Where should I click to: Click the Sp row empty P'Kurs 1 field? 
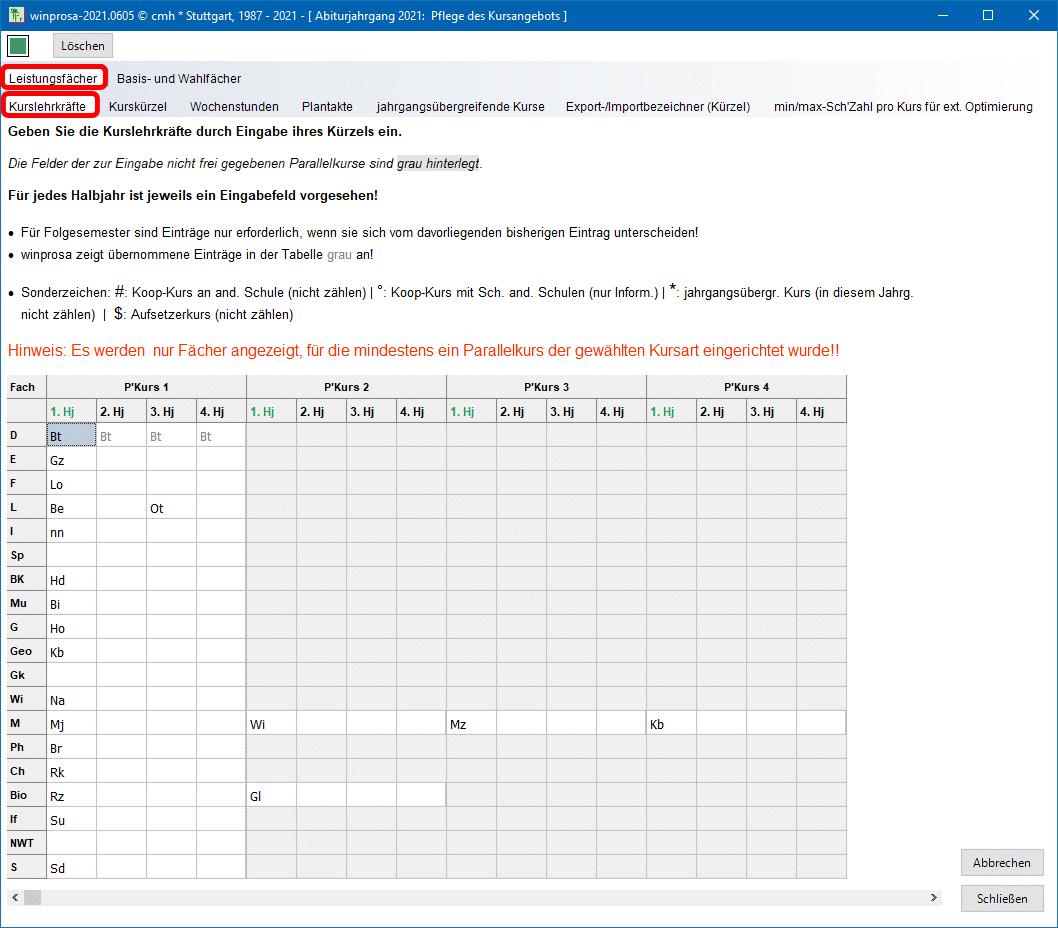pos(71,556)
